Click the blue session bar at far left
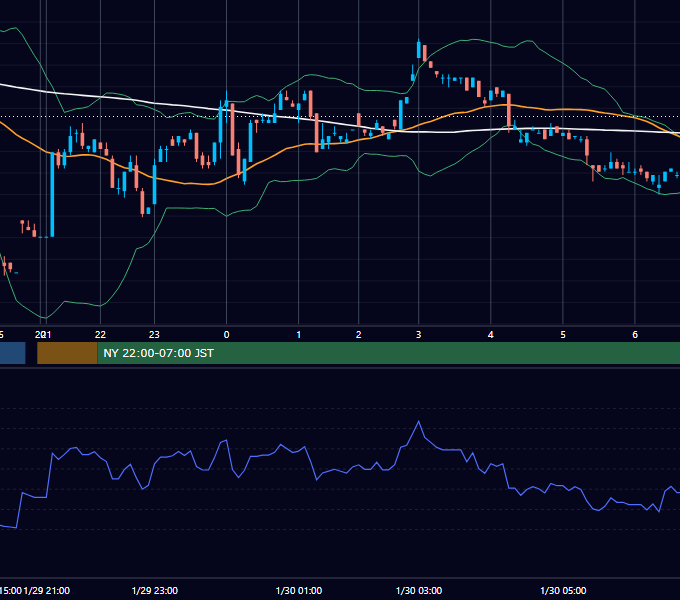Viewport: 680px width, 600px height. click(13, 353)
